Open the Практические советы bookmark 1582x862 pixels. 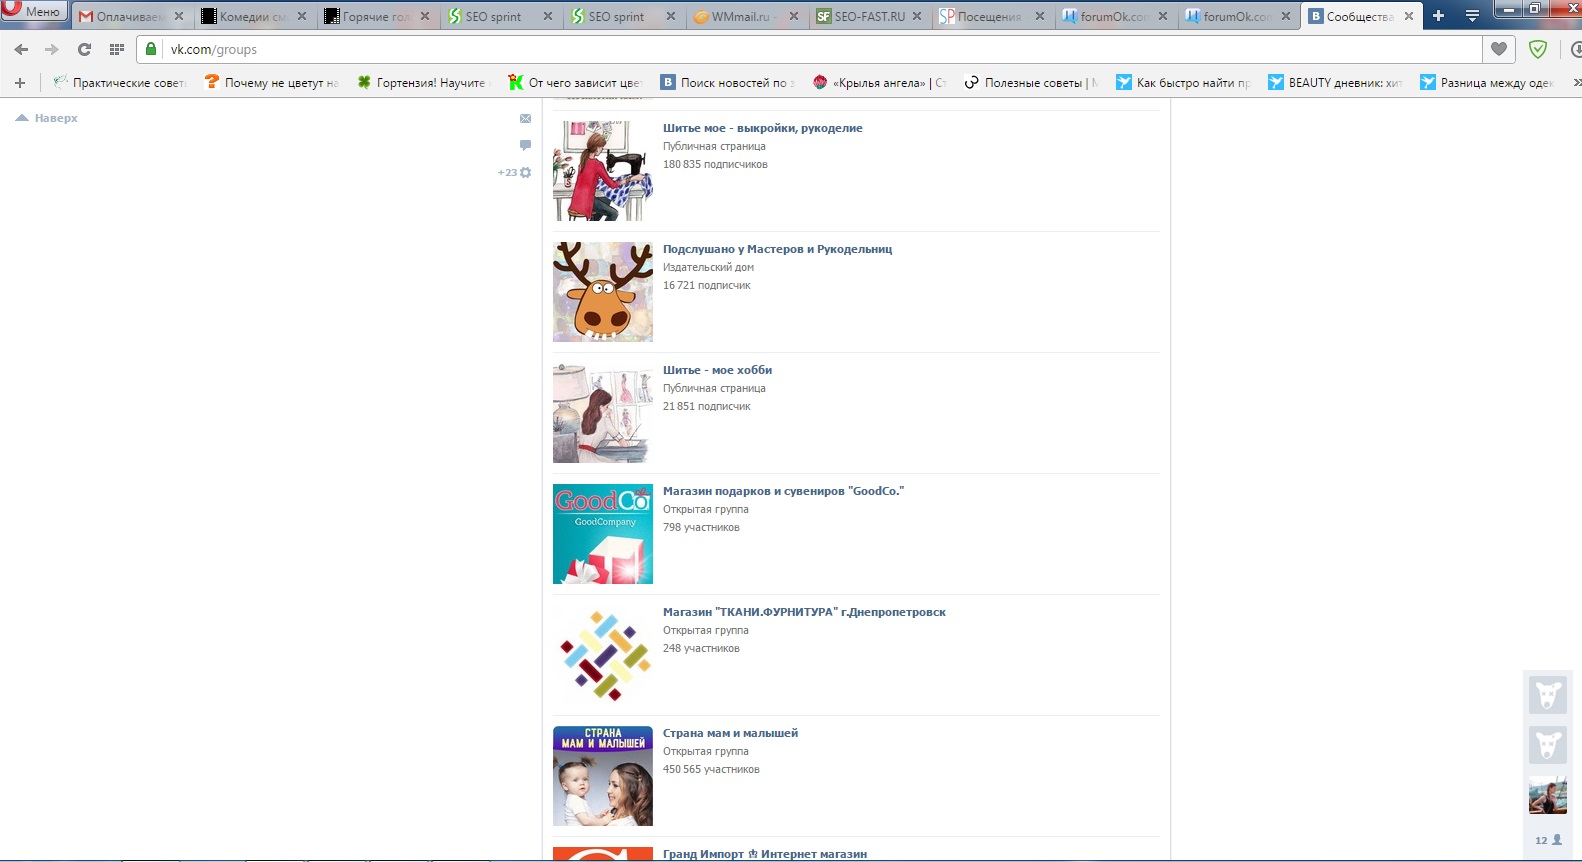pos(120,83)
